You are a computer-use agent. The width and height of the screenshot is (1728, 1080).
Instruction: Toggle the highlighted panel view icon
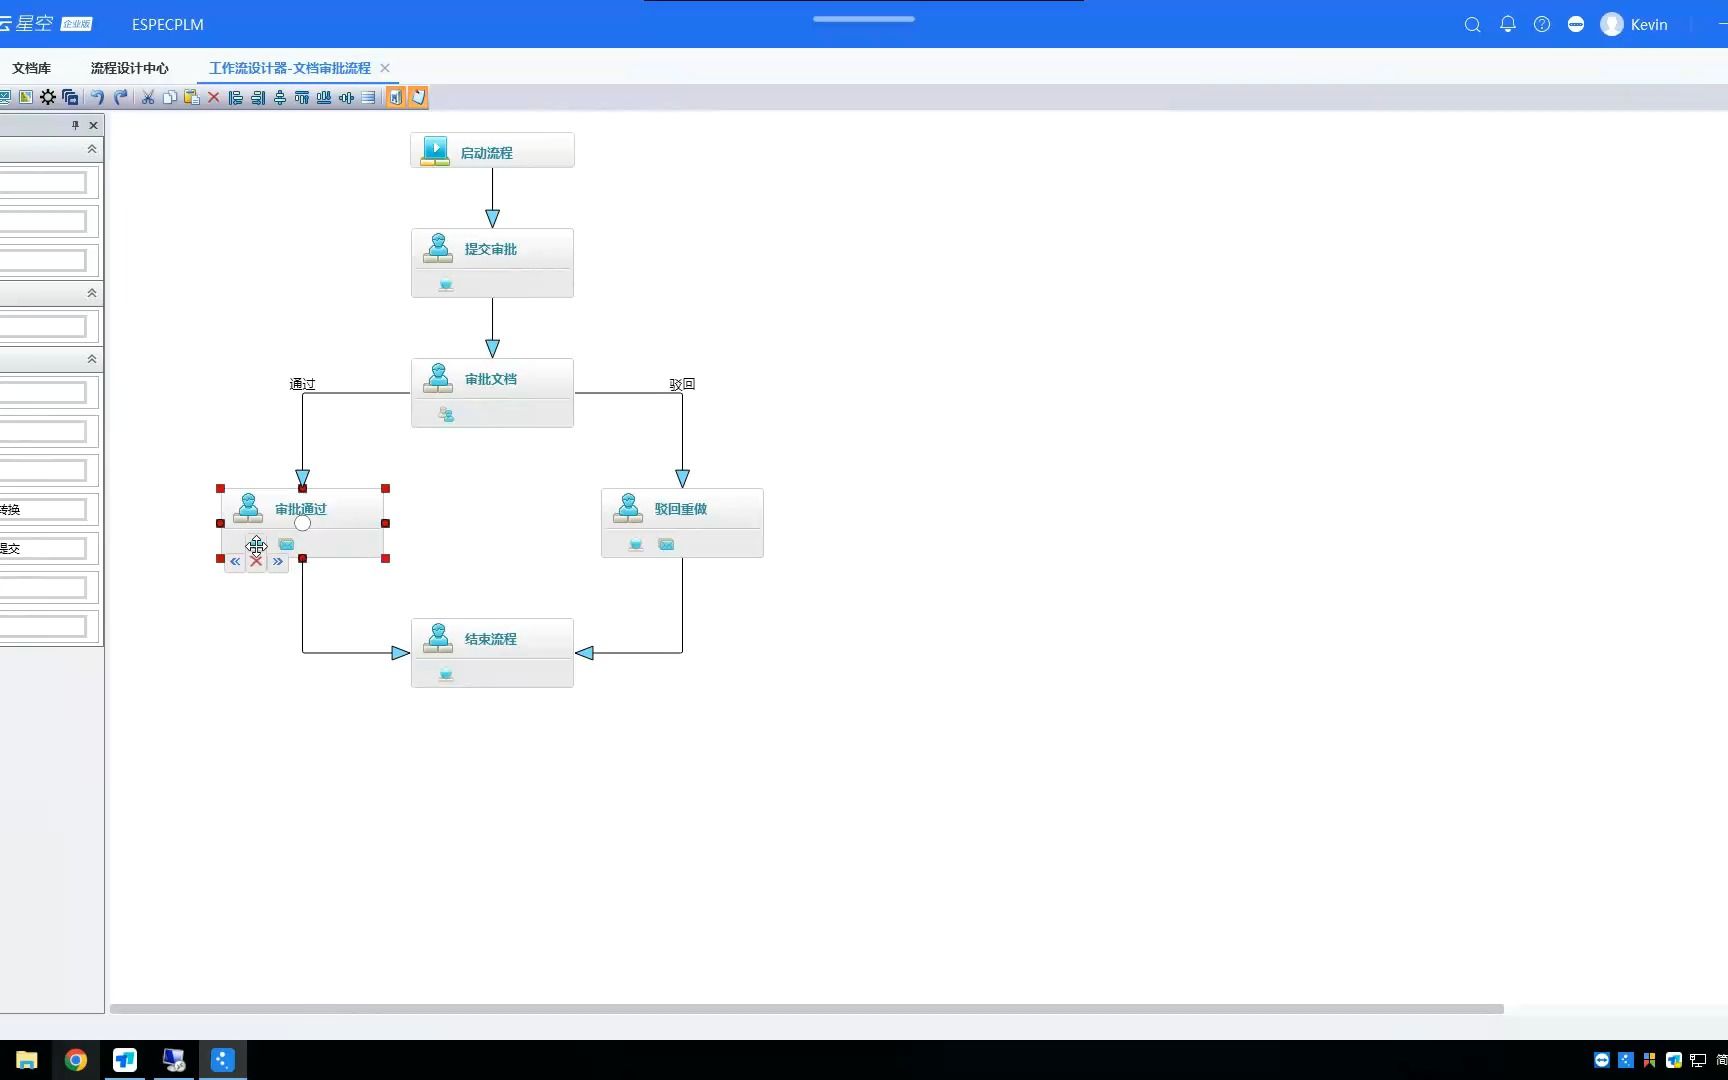coord(396,97)
